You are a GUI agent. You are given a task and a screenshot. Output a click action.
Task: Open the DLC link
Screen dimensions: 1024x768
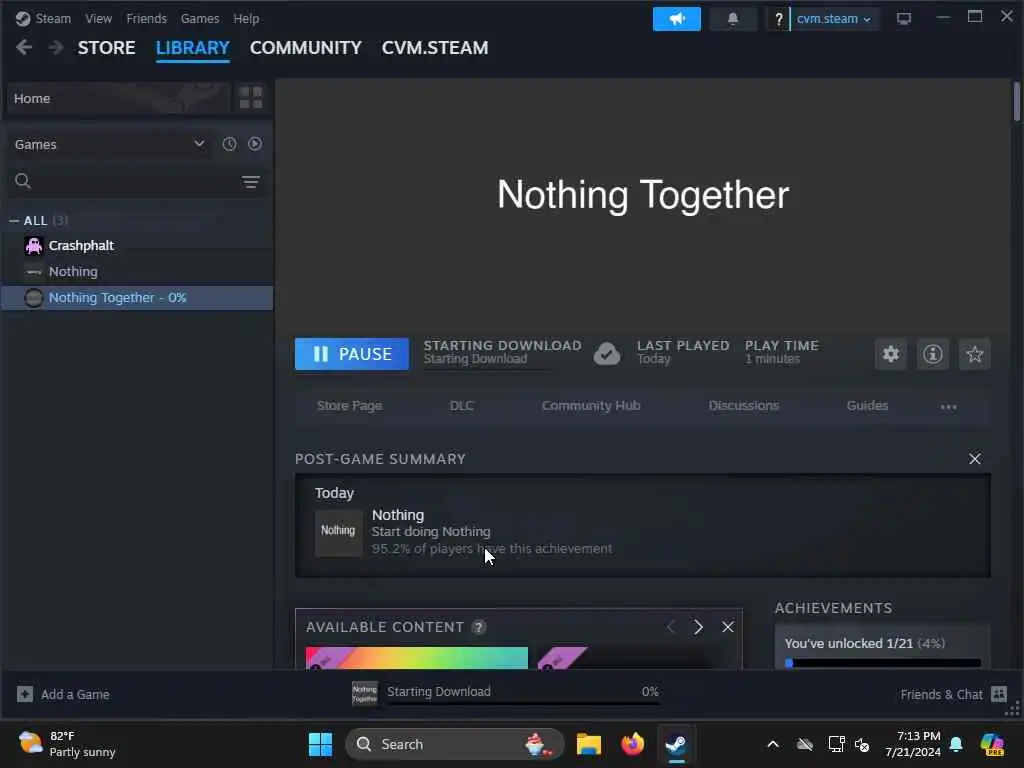click(462, 406)
